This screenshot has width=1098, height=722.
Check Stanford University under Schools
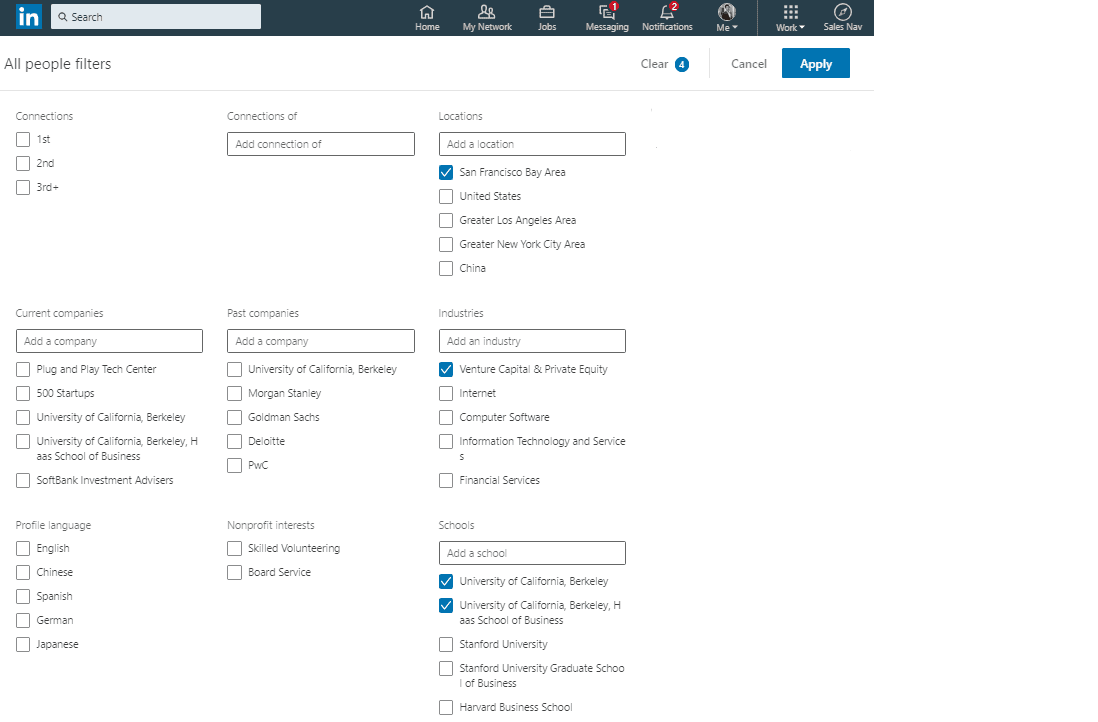click(x=445, y=644)
